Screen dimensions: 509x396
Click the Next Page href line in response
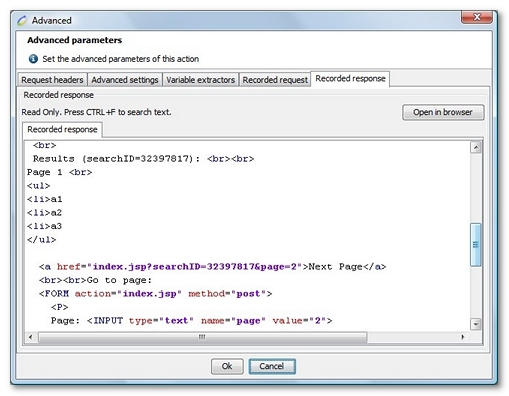coord(212,267)
